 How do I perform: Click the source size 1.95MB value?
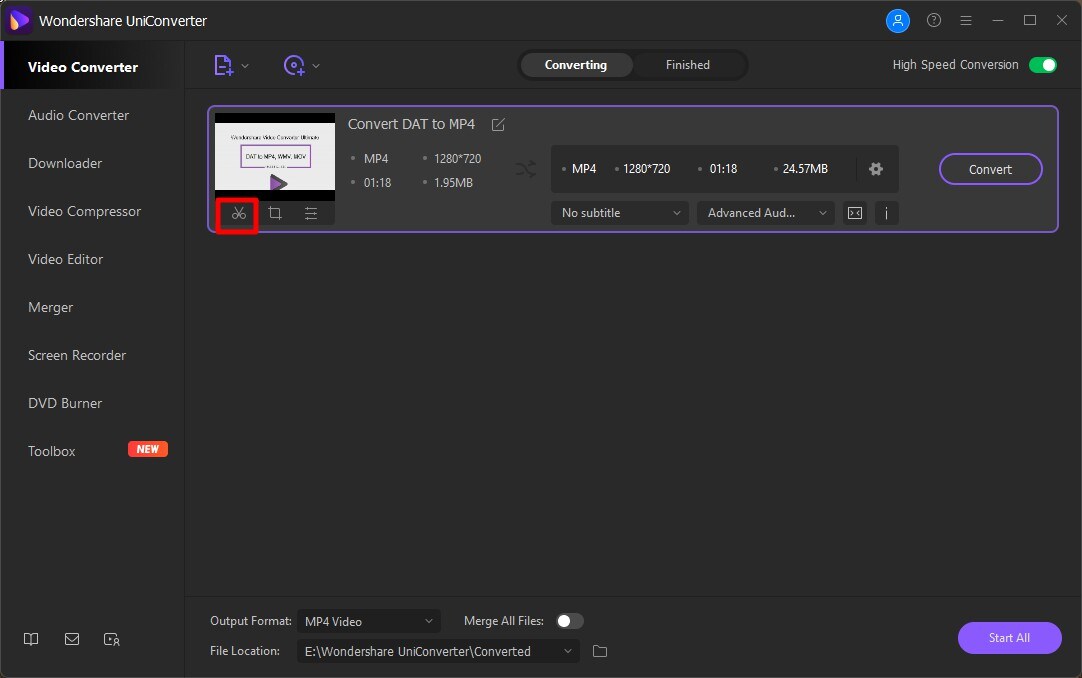[453, 183]
